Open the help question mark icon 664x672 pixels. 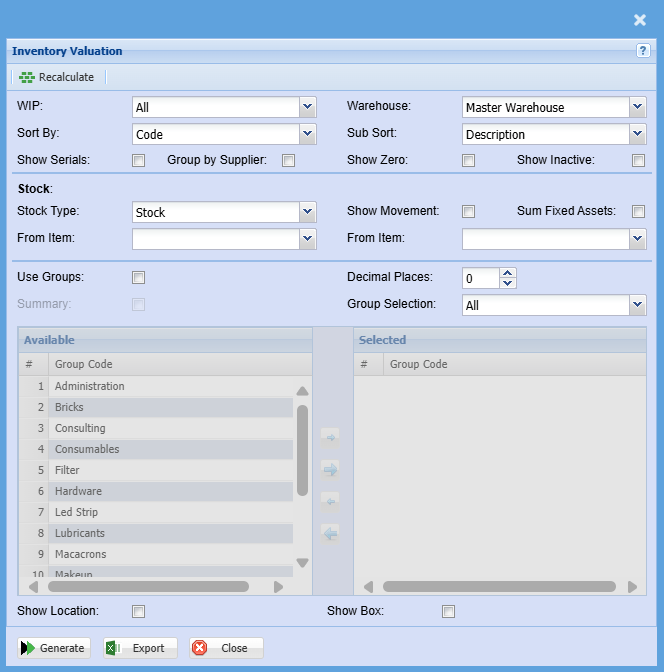(643, 51)
